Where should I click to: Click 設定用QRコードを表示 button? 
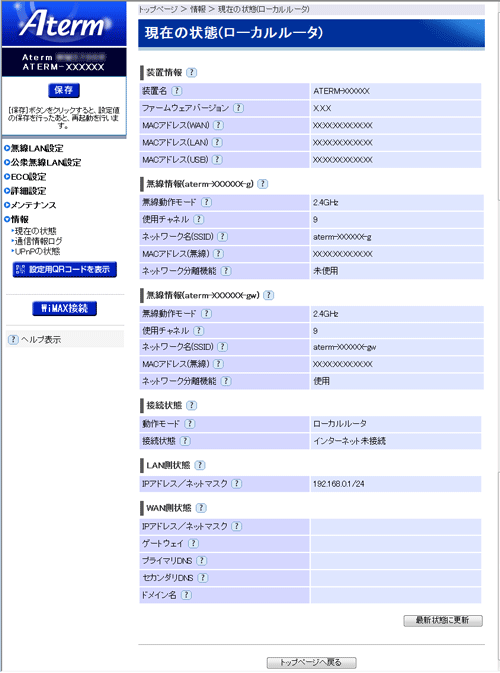(x=65, y=270)
